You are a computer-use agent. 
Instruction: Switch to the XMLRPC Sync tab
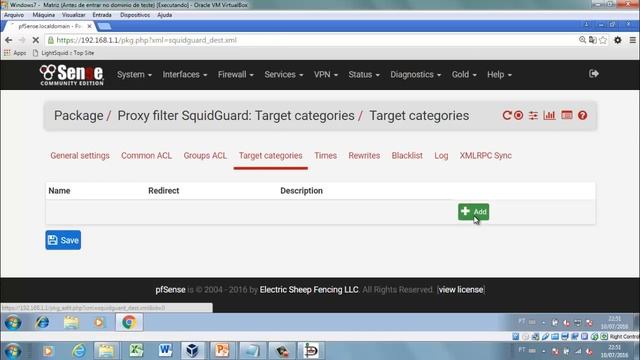click(485, 156)
